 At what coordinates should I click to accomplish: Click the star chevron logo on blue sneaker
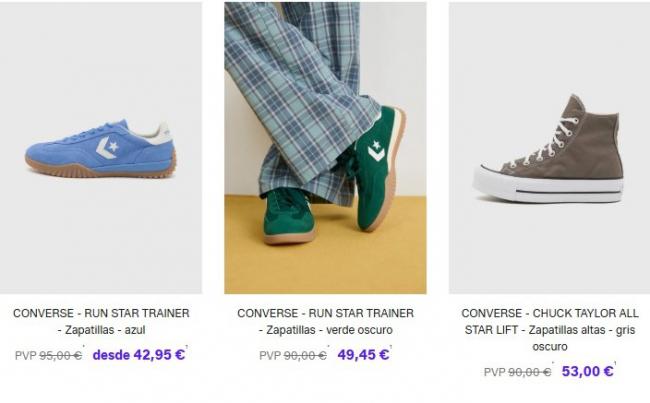point(107,148)
